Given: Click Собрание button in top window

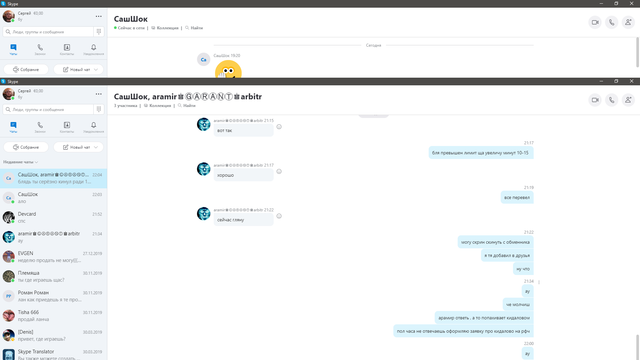Looking at the screenshot, I should [26, 69].
